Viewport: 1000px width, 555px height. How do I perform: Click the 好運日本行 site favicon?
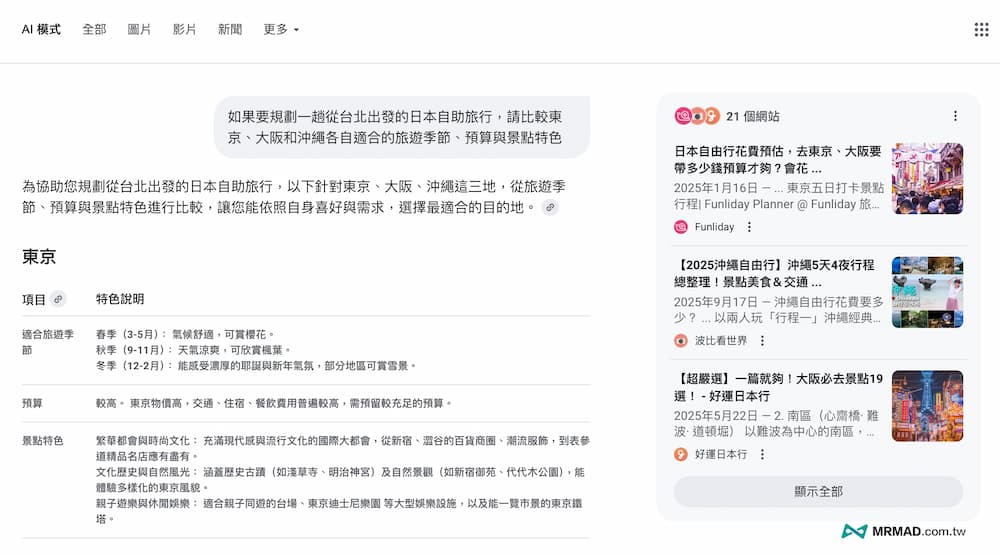pos(681,455)
